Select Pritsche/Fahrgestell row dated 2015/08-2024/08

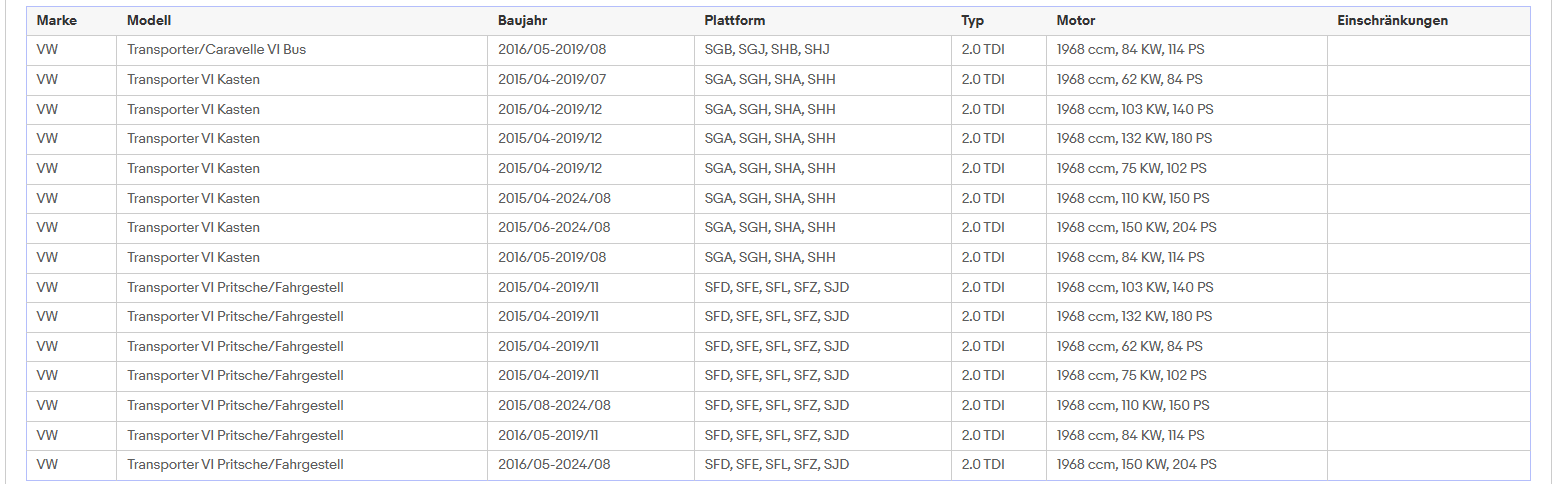(x=778, y=406)
